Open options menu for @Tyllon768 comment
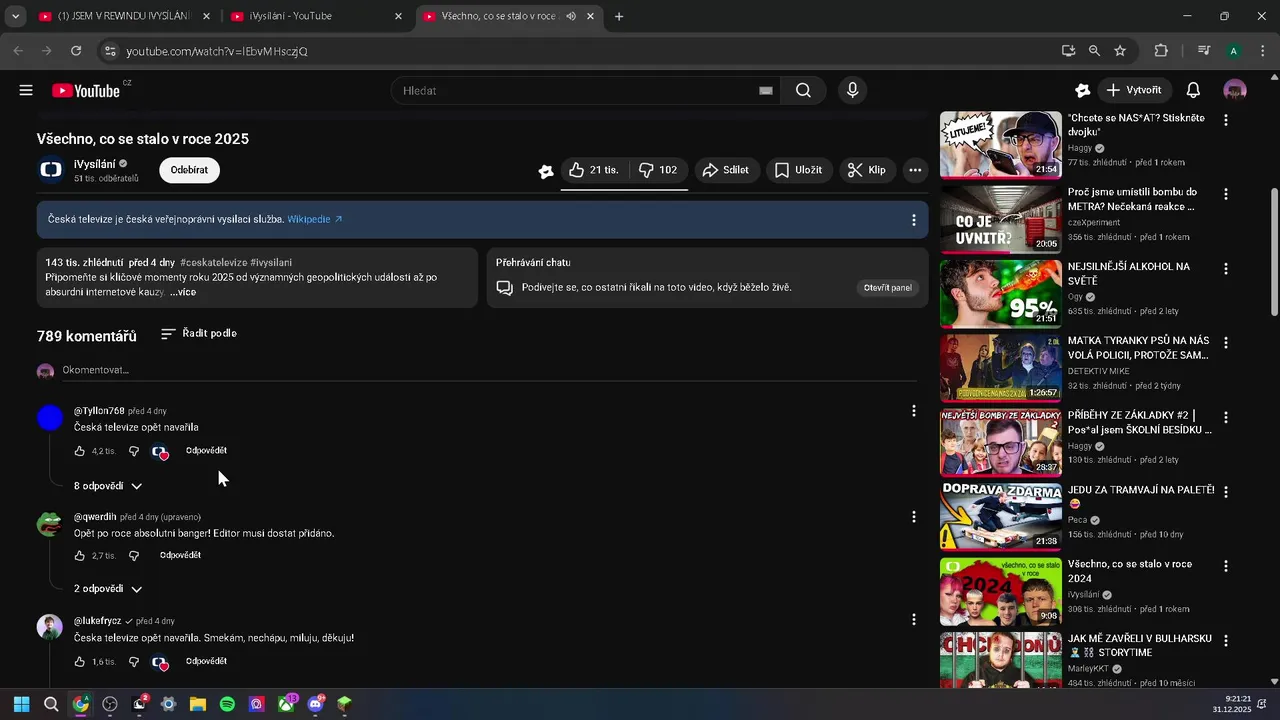The height and width of the screenshot is (720, 1280). pyautogui.click(x=913, y=411)
